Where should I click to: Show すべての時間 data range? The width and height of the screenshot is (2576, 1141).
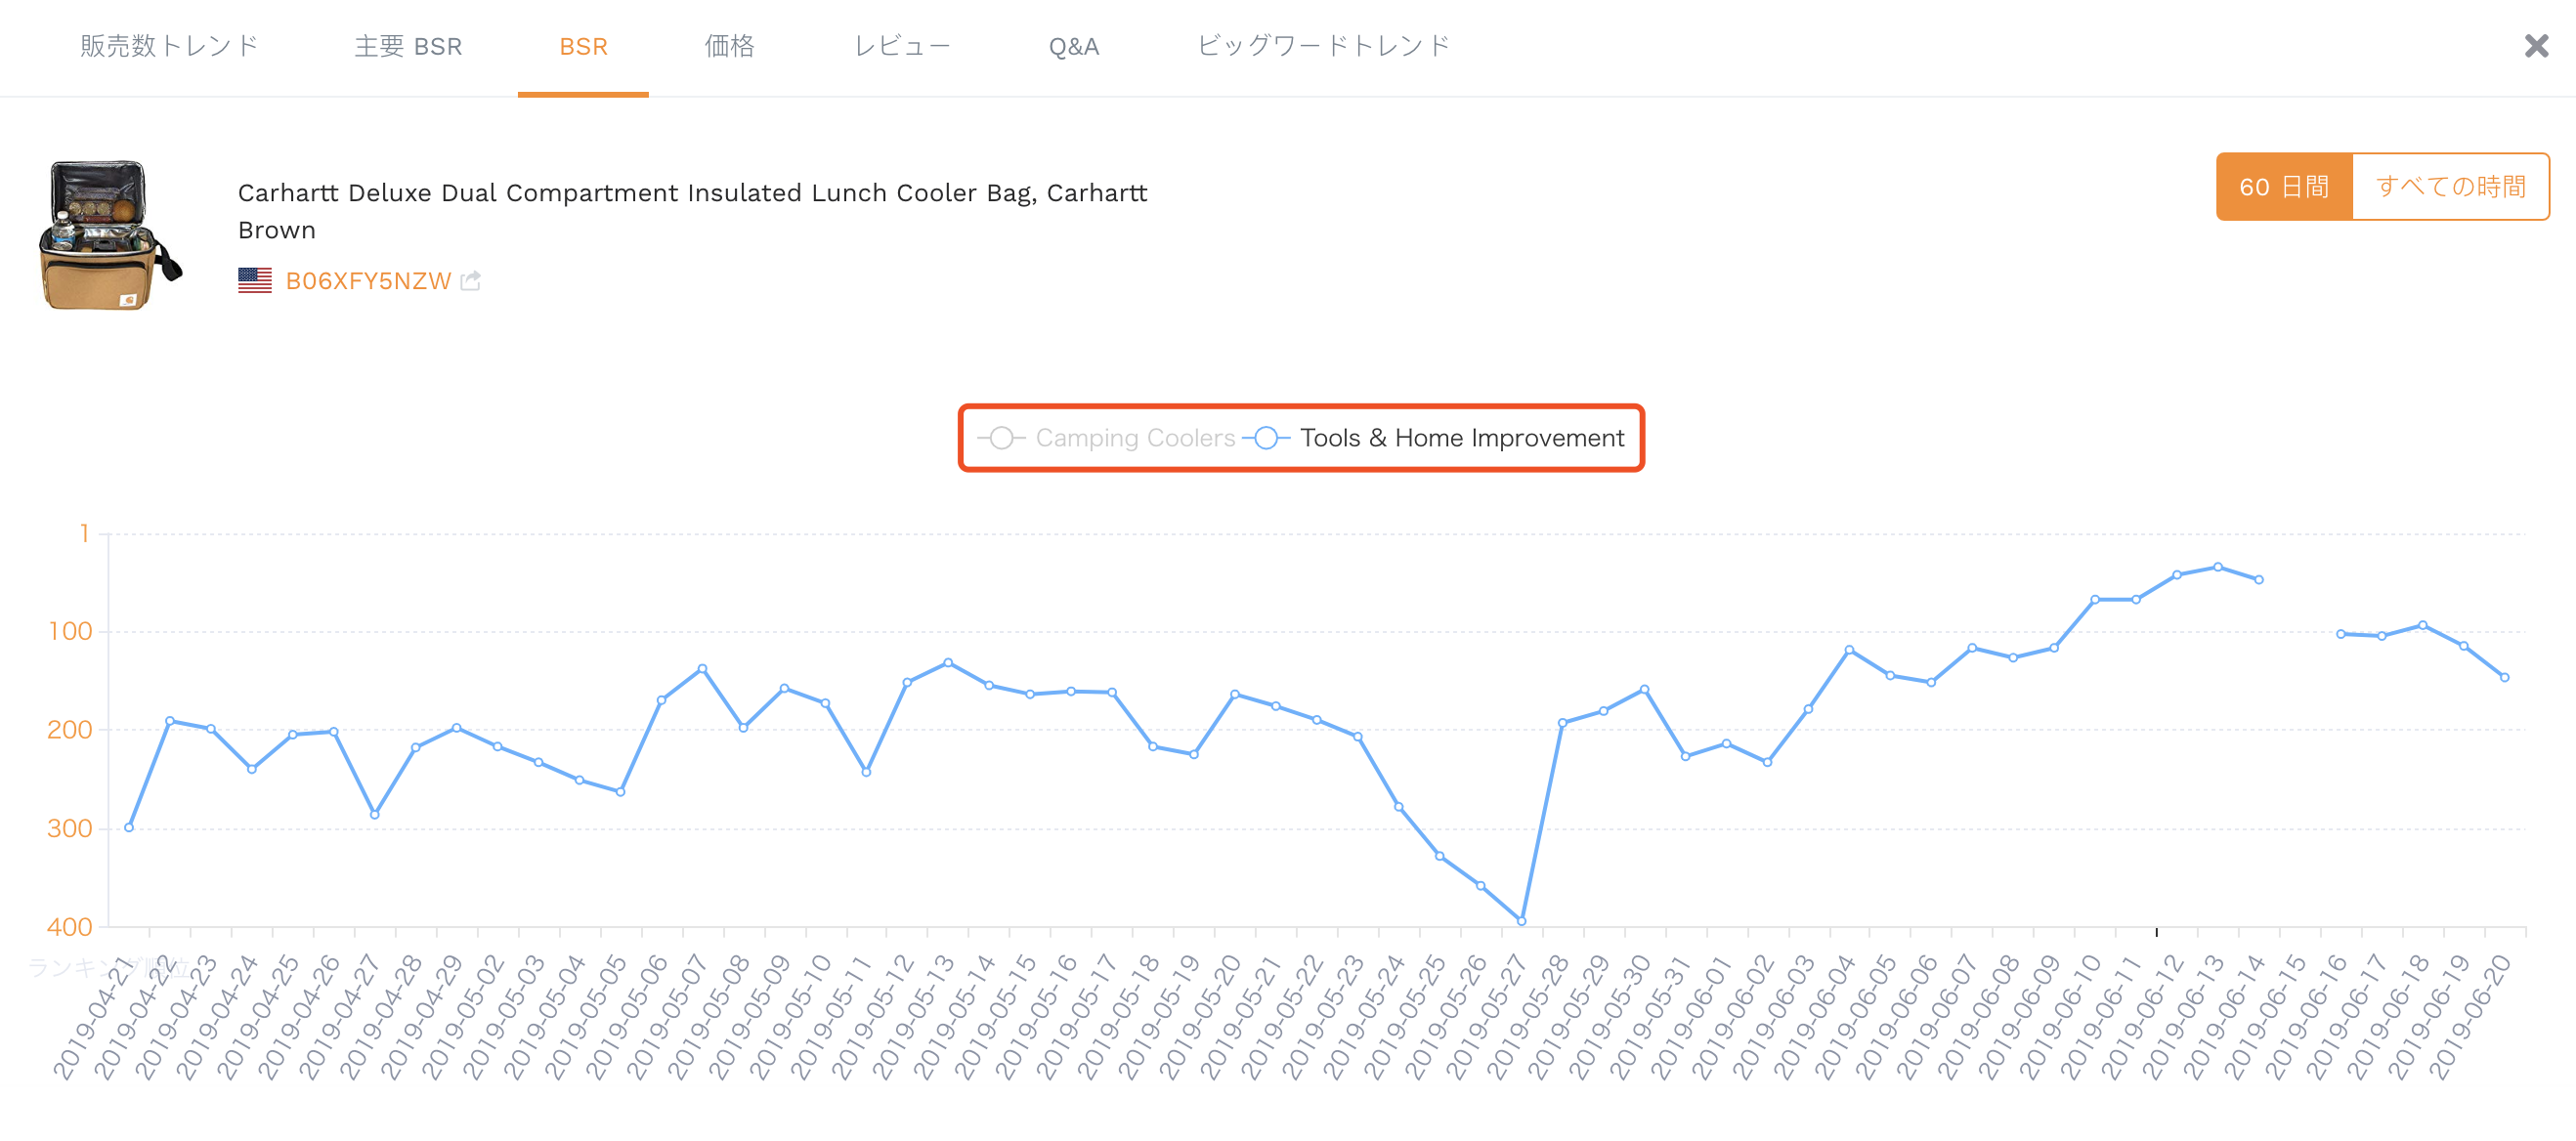click(2450, 187)
